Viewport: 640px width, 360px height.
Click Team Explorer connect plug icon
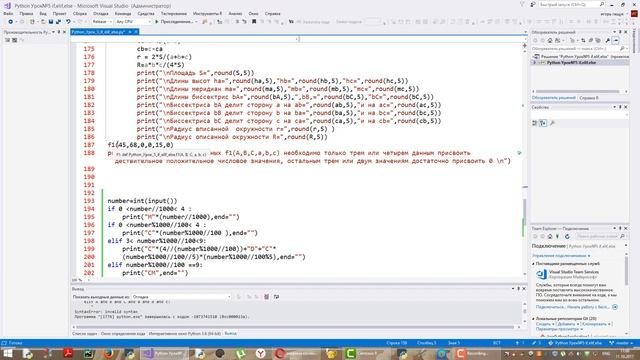[558, 236]
